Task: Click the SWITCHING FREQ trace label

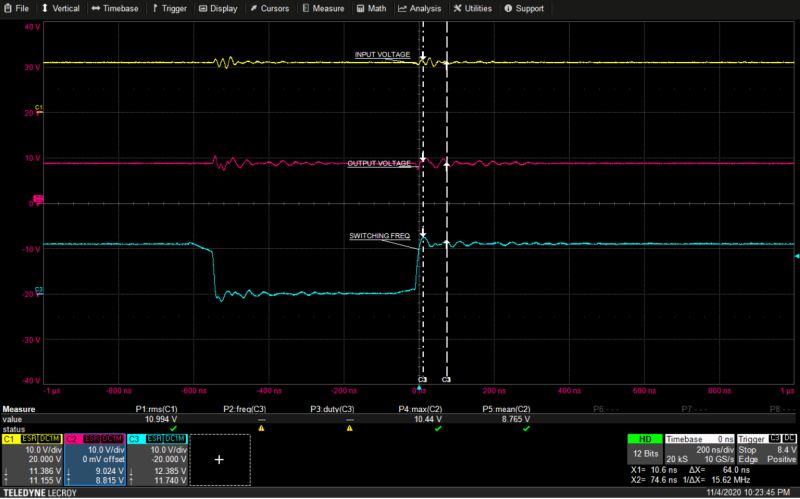Action: point(380,236)
